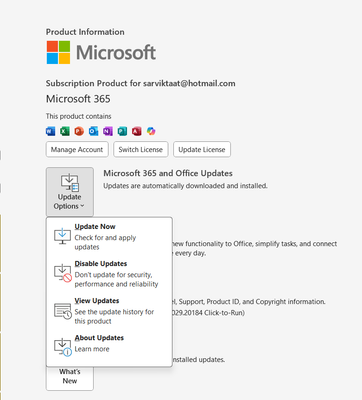
Task: Click the Access app icon
Action: [x=136, y=131]
